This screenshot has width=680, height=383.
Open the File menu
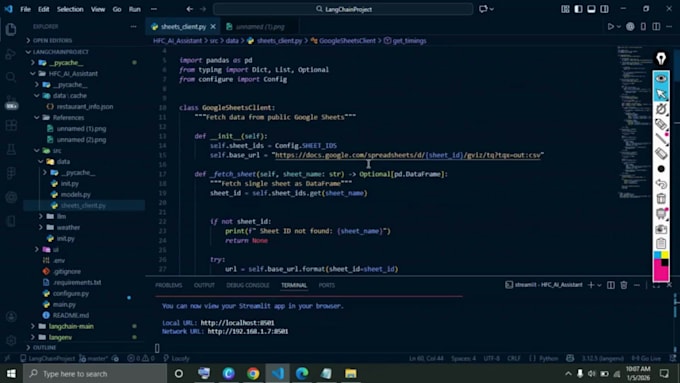pyautogui.click(x=25, y=9)
